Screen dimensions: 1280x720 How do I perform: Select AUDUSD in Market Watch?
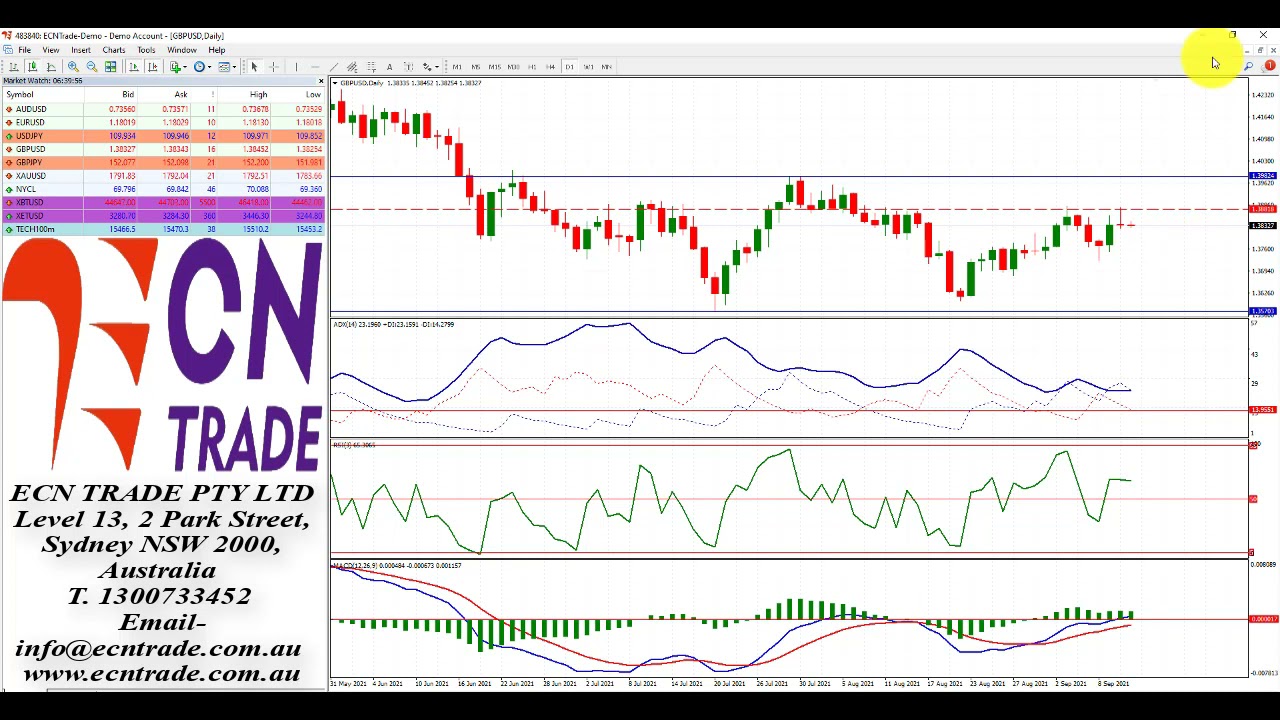coord(163,109)
